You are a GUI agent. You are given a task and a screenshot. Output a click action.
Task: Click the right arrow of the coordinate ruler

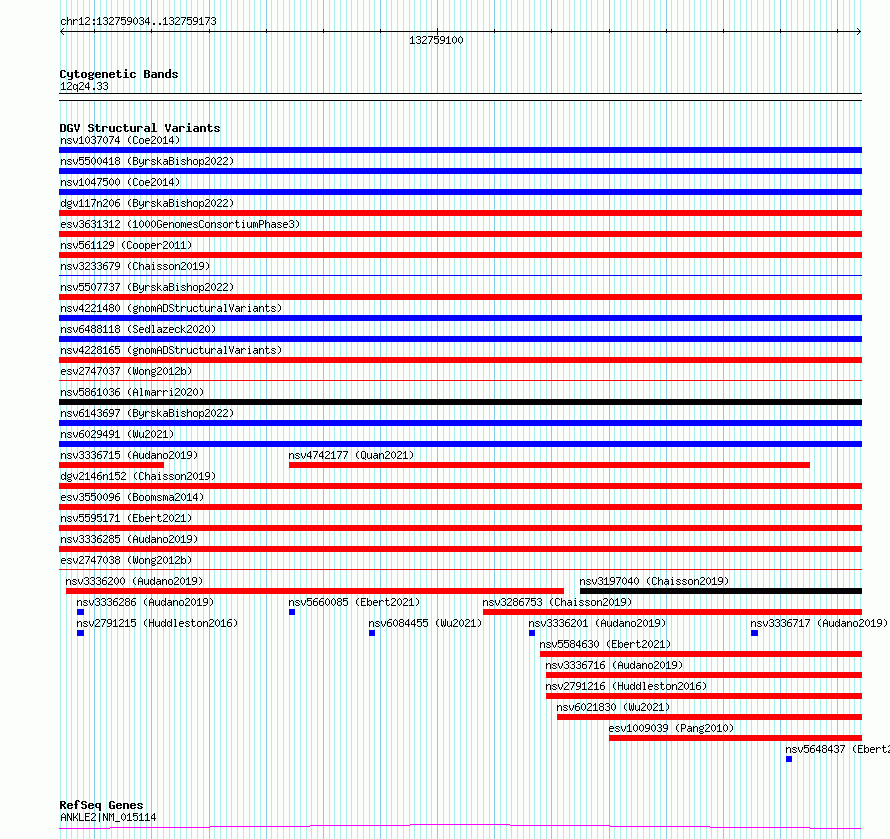859,32
